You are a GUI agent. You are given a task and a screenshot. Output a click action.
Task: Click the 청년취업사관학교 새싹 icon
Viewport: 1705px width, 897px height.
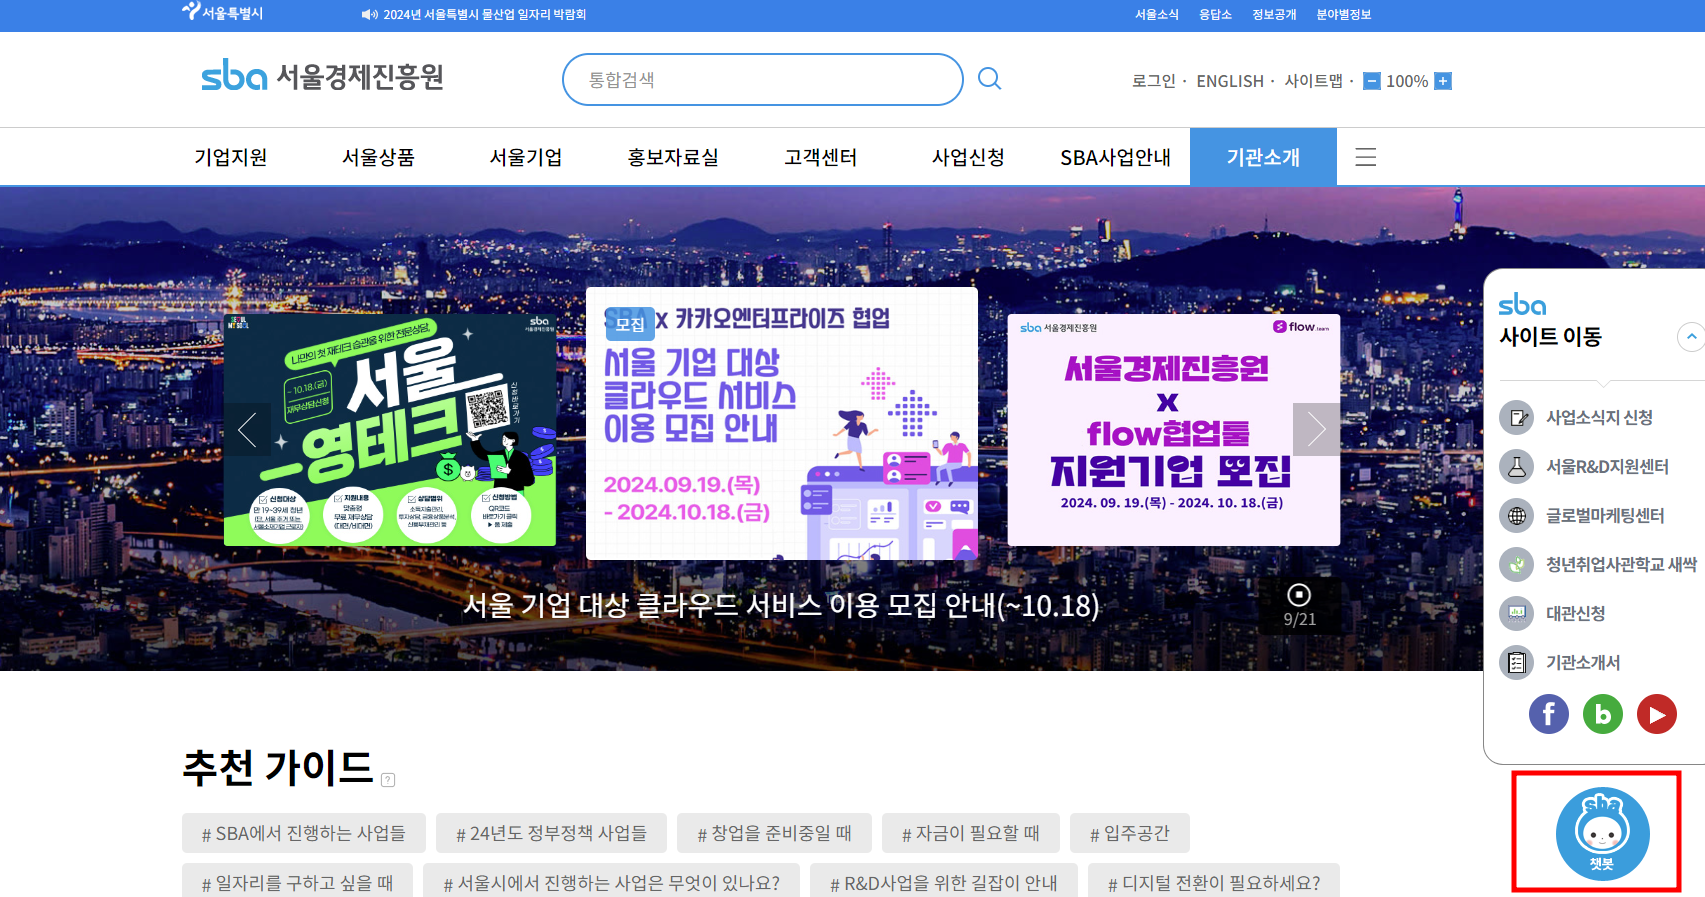(x=1517, y=564)
